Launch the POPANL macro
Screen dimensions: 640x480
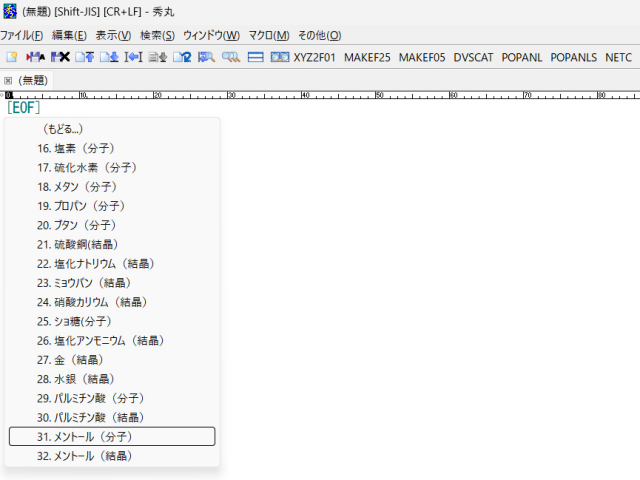coord(522,57)
